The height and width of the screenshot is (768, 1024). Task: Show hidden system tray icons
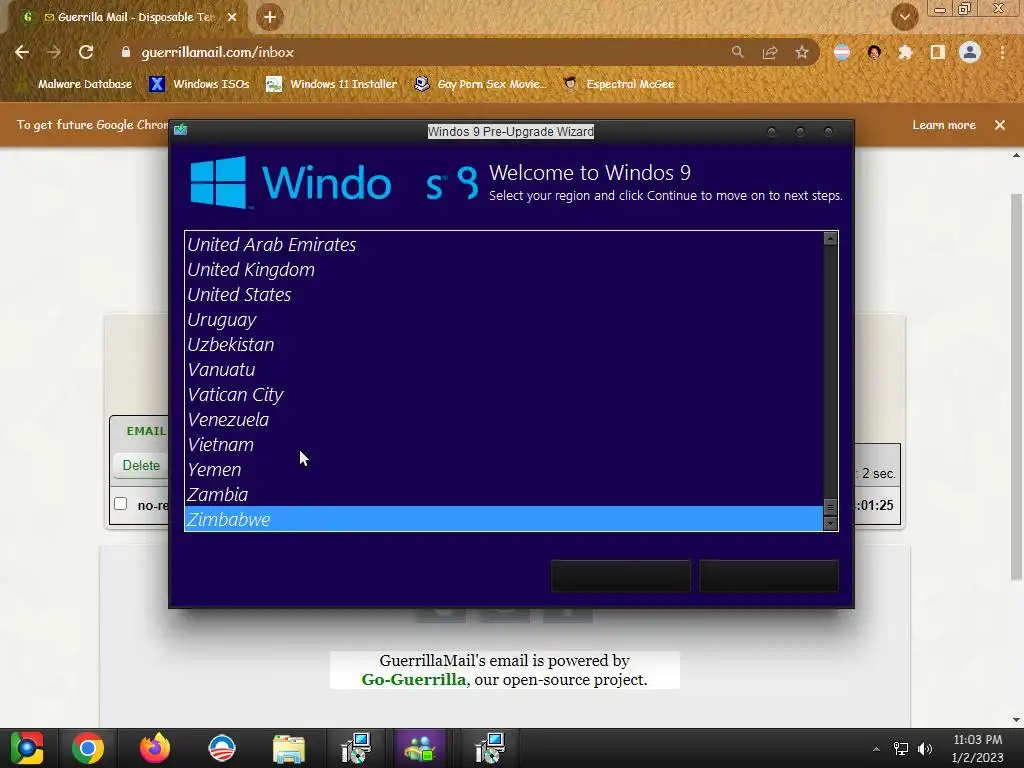[876, 749]
